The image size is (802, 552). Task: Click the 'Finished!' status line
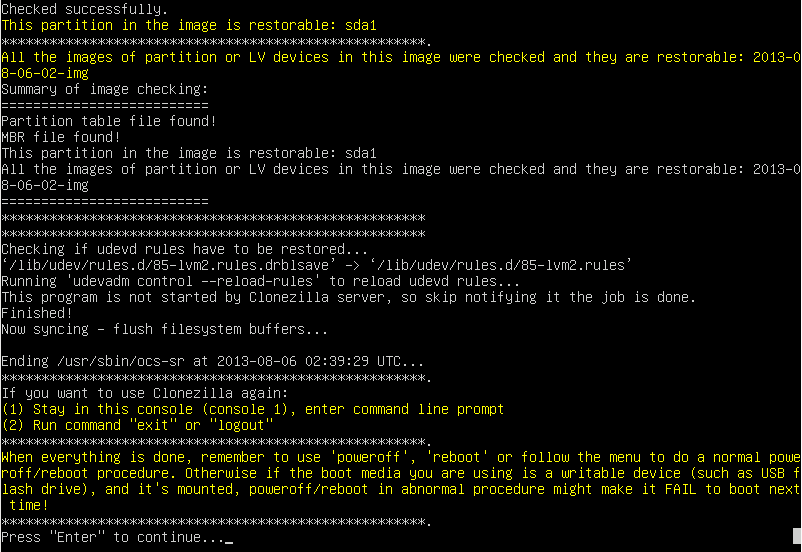coord(37,313)
